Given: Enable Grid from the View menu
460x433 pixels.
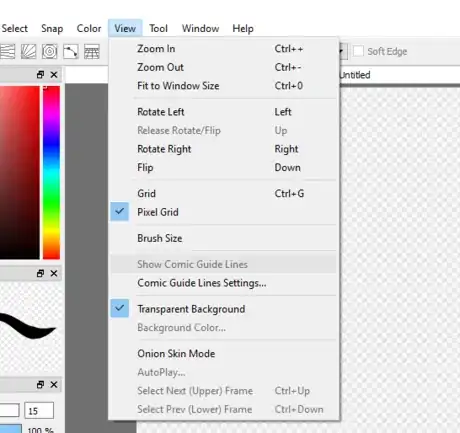Looking at the screenshot, I should point(223,194).
